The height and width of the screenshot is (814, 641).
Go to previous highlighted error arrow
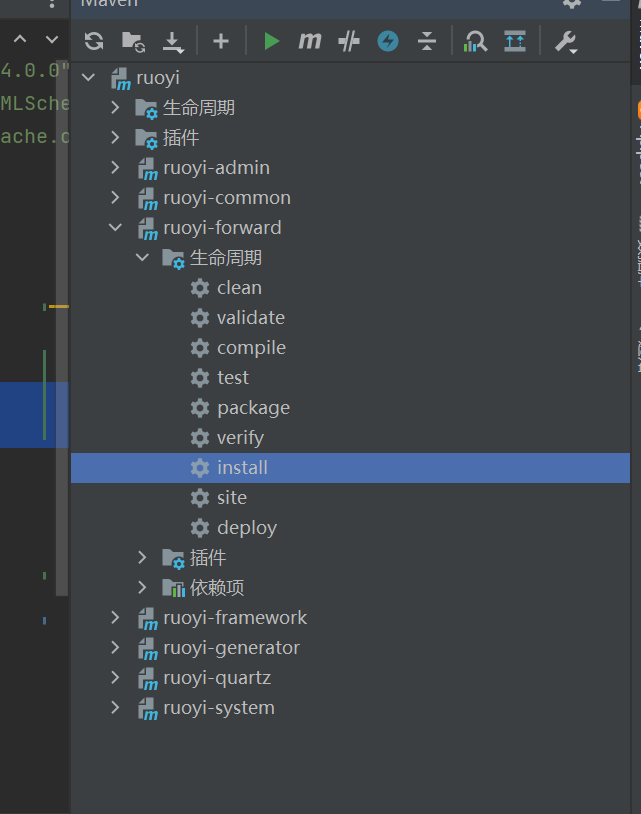point(20,39)
